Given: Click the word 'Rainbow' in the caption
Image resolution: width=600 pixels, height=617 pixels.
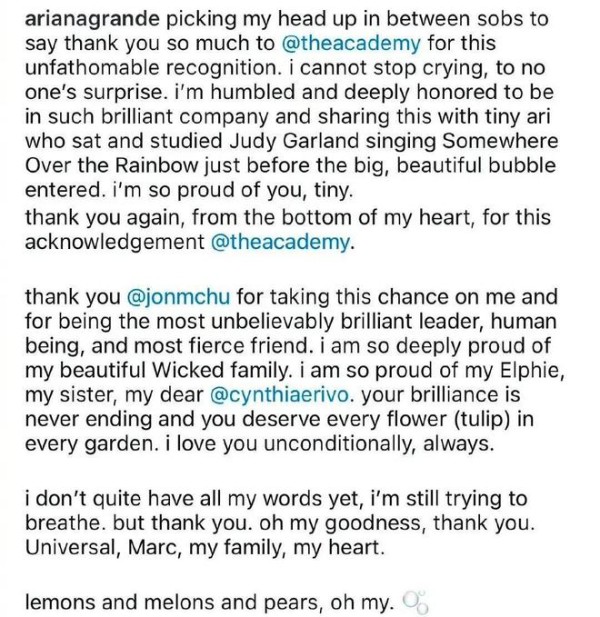Looking at the screenshot, I should [156, 166].
